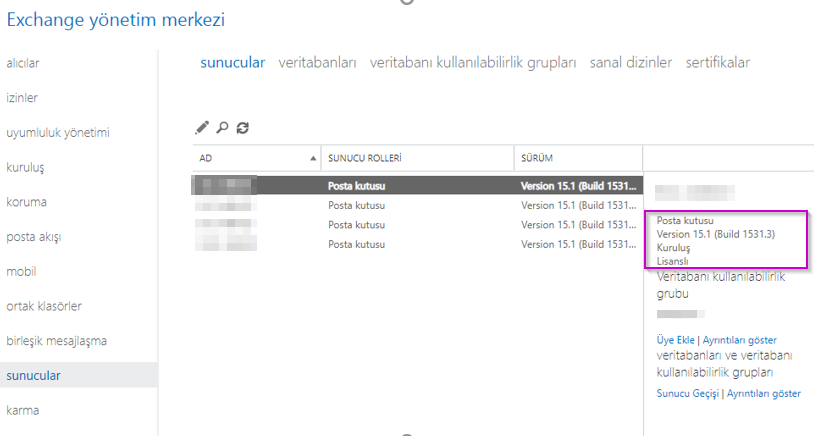Viewport: 814px width, 436px height.
Task: Open koruma in the sidebar
Action: 26,202
